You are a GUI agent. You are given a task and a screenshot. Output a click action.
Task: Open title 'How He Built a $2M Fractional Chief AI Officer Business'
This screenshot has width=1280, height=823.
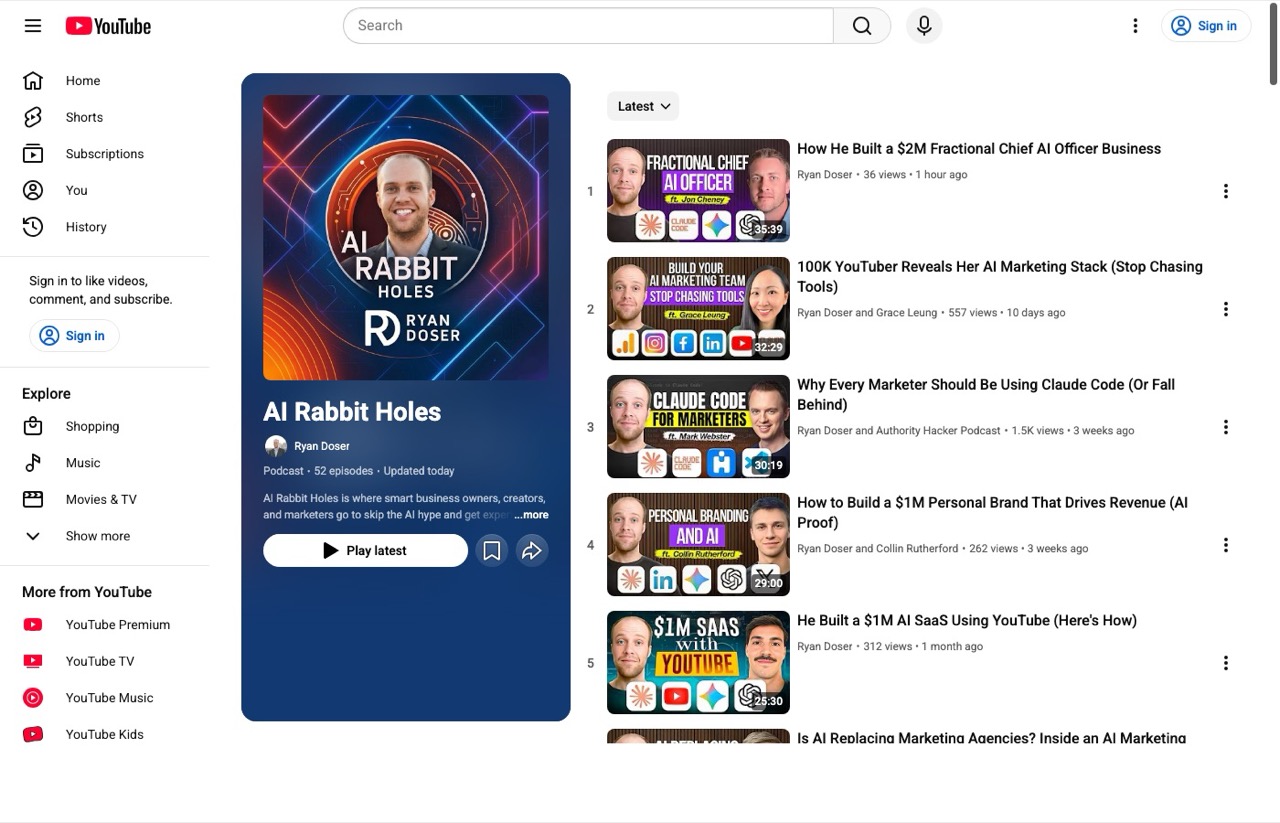point(979,148)
